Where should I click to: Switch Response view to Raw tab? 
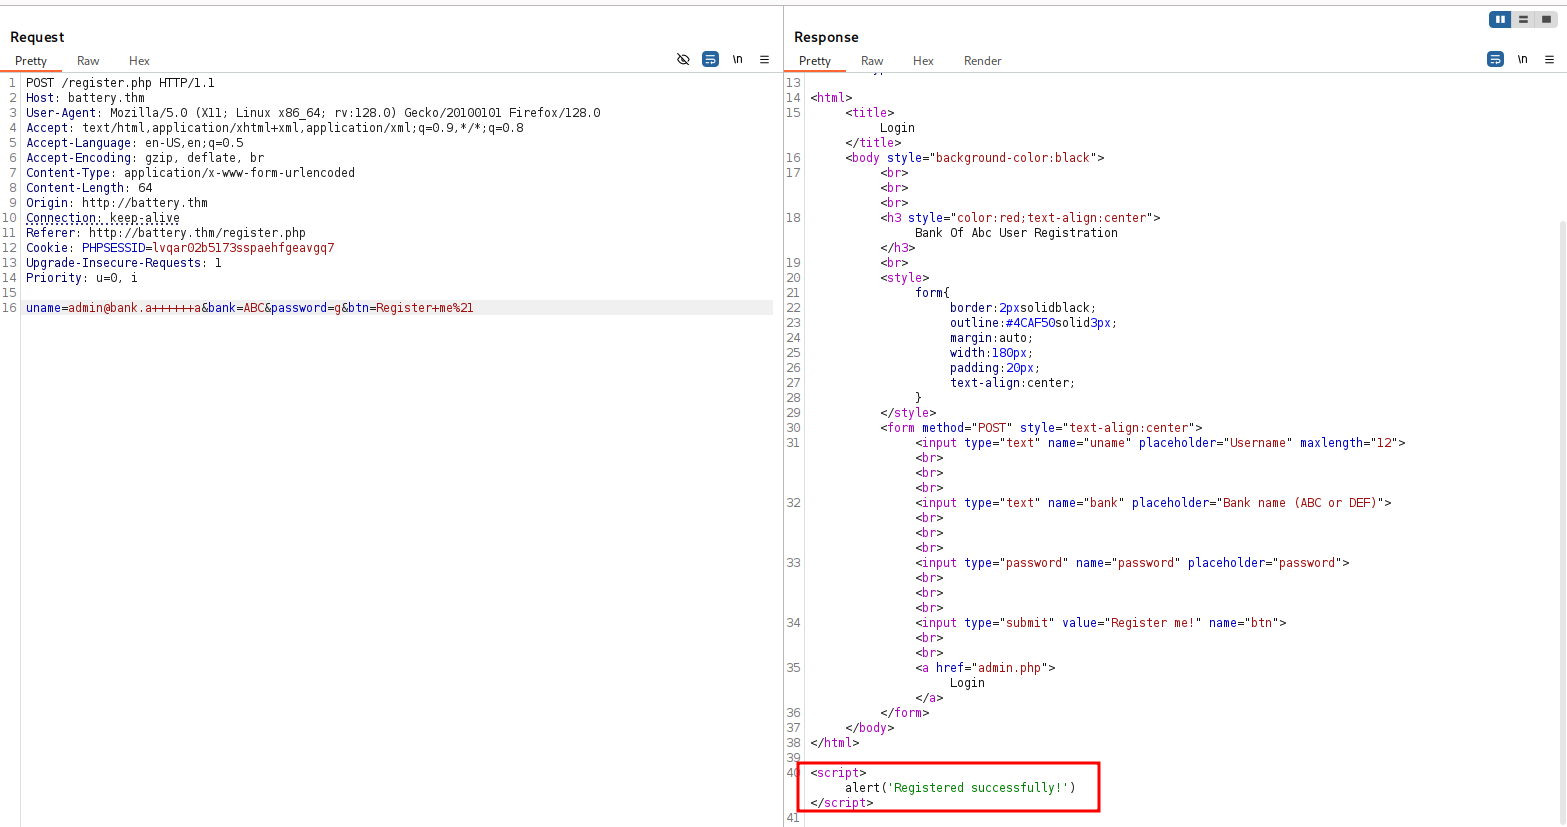[x=872, y=61]
